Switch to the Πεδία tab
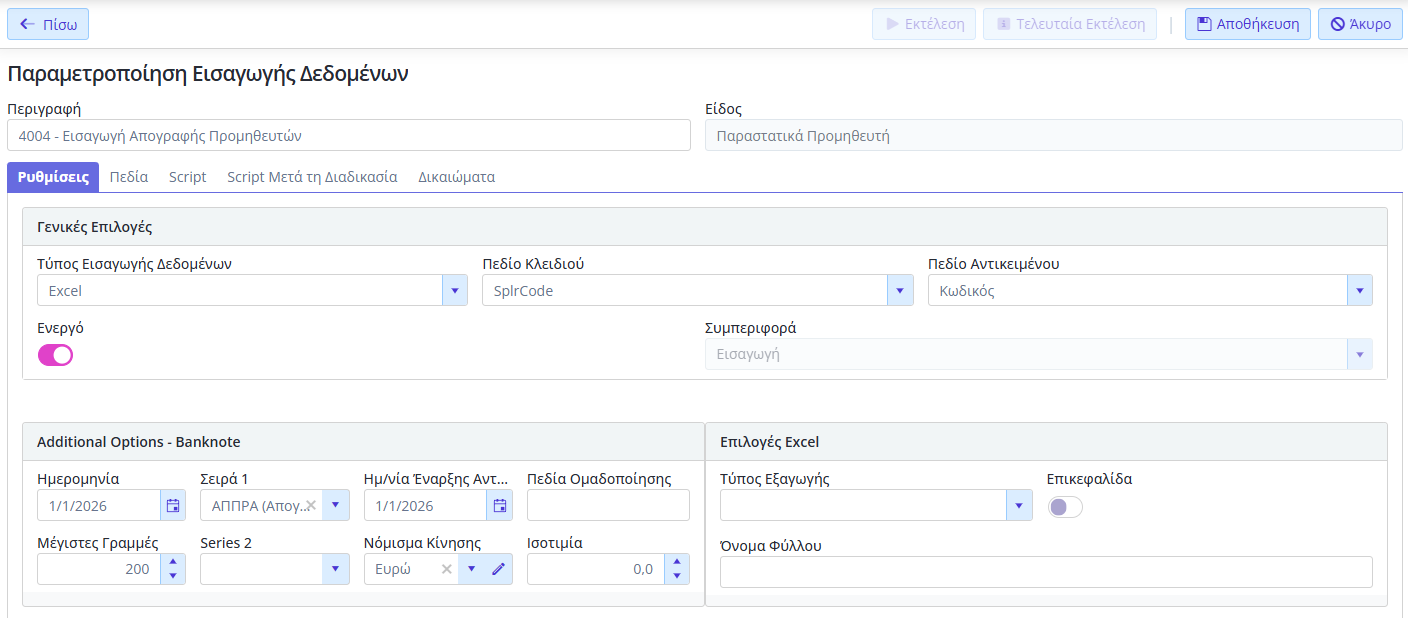1408x618 pixels. [129, 177]
